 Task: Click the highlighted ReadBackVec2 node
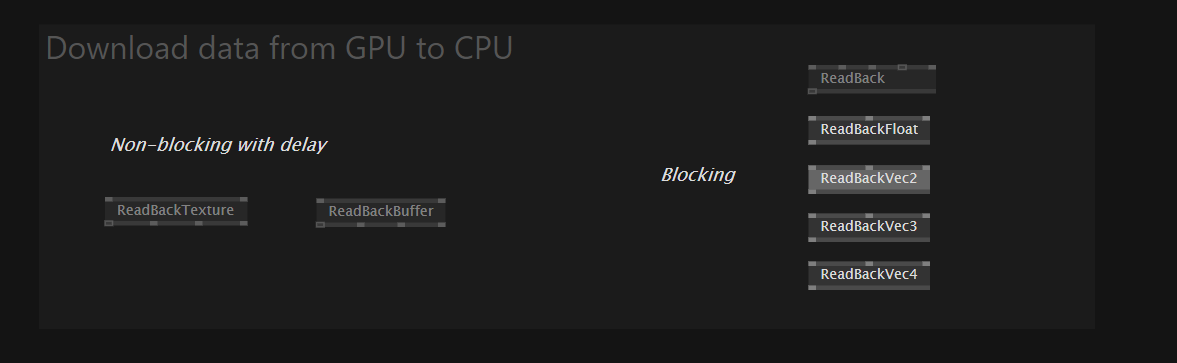click(x=868, y=178)
